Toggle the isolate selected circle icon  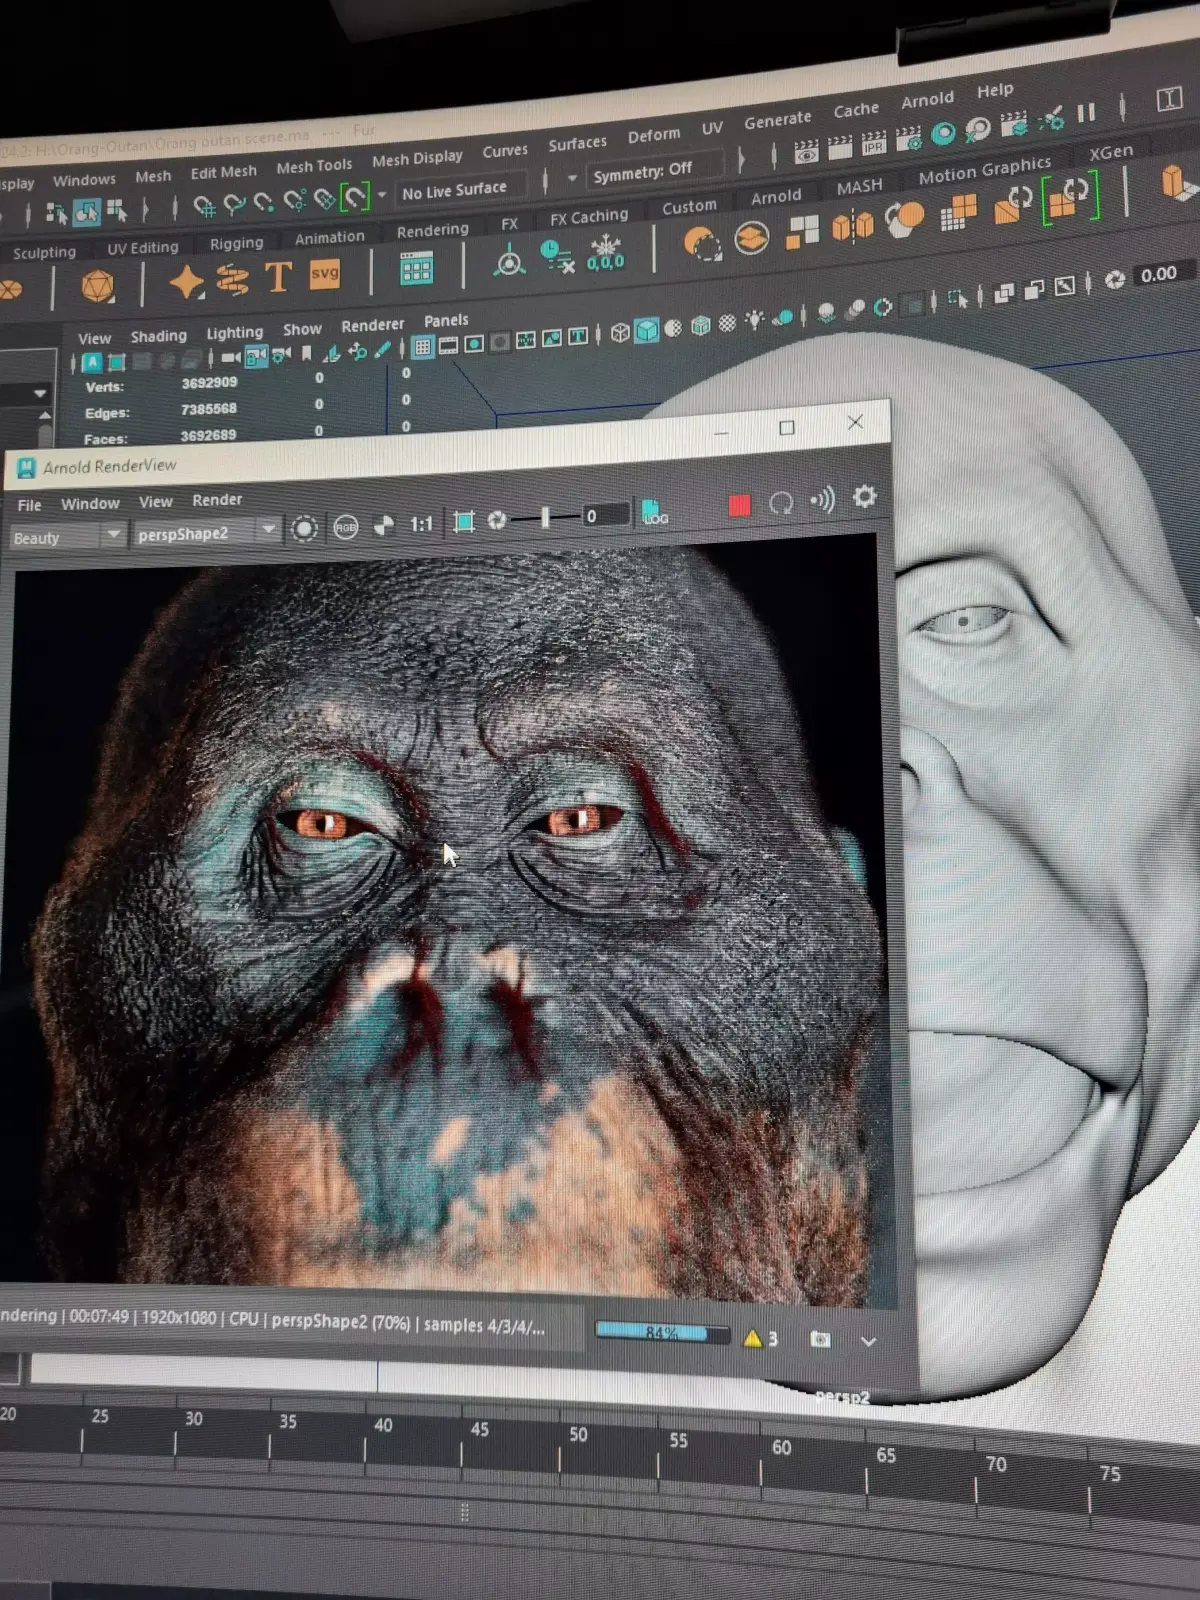pos(304,529)
